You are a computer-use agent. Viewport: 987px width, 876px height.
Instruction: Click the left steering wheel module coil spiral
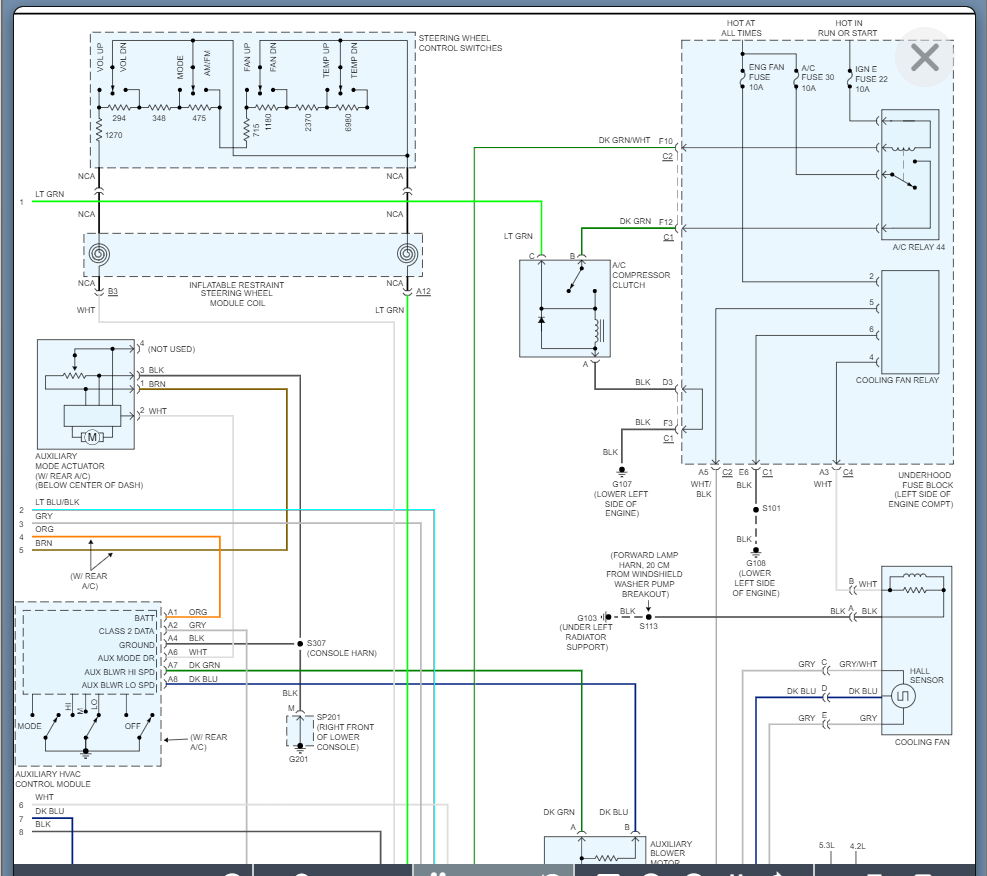pos(98,254)
